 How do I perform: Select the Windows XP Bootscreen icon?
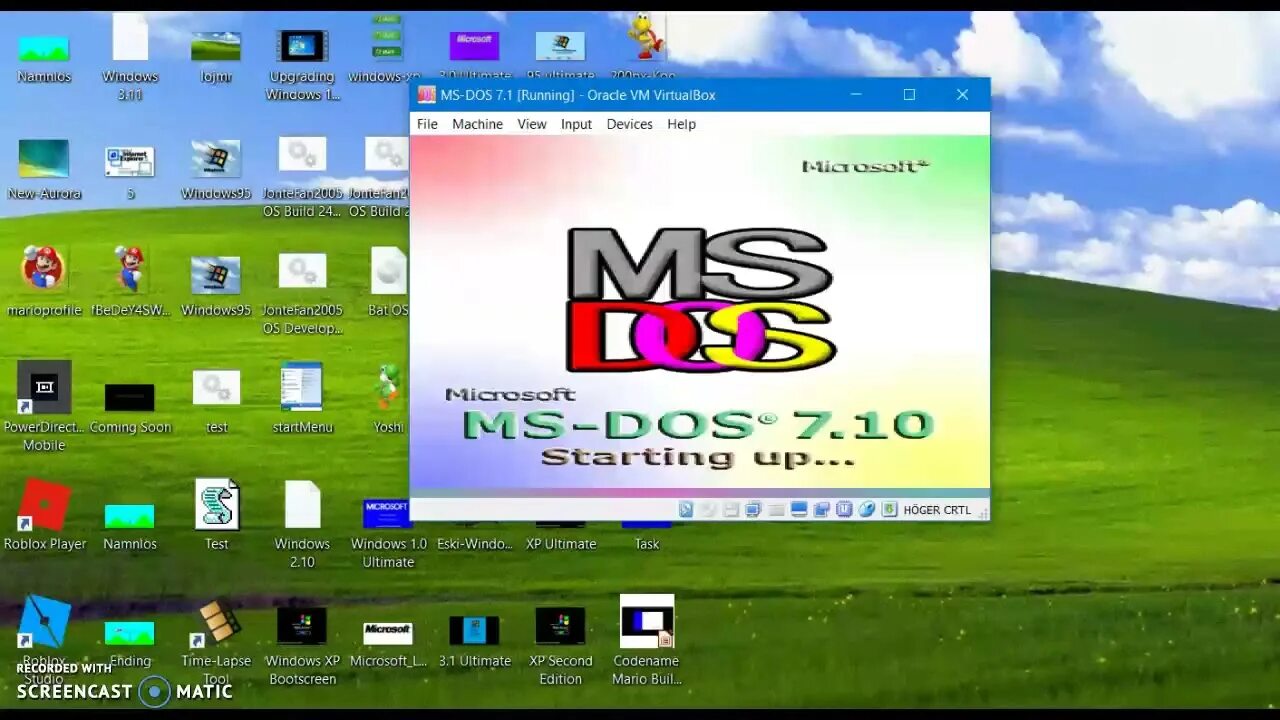302,645
